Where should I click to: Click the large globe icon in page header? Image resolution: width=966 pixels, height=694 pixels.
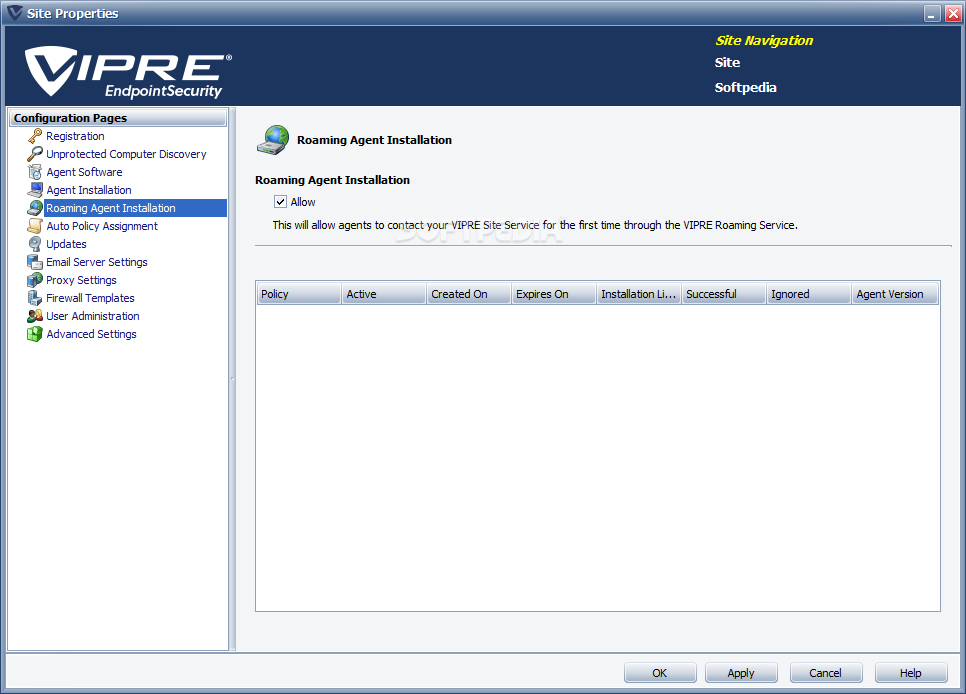(273, 140)
